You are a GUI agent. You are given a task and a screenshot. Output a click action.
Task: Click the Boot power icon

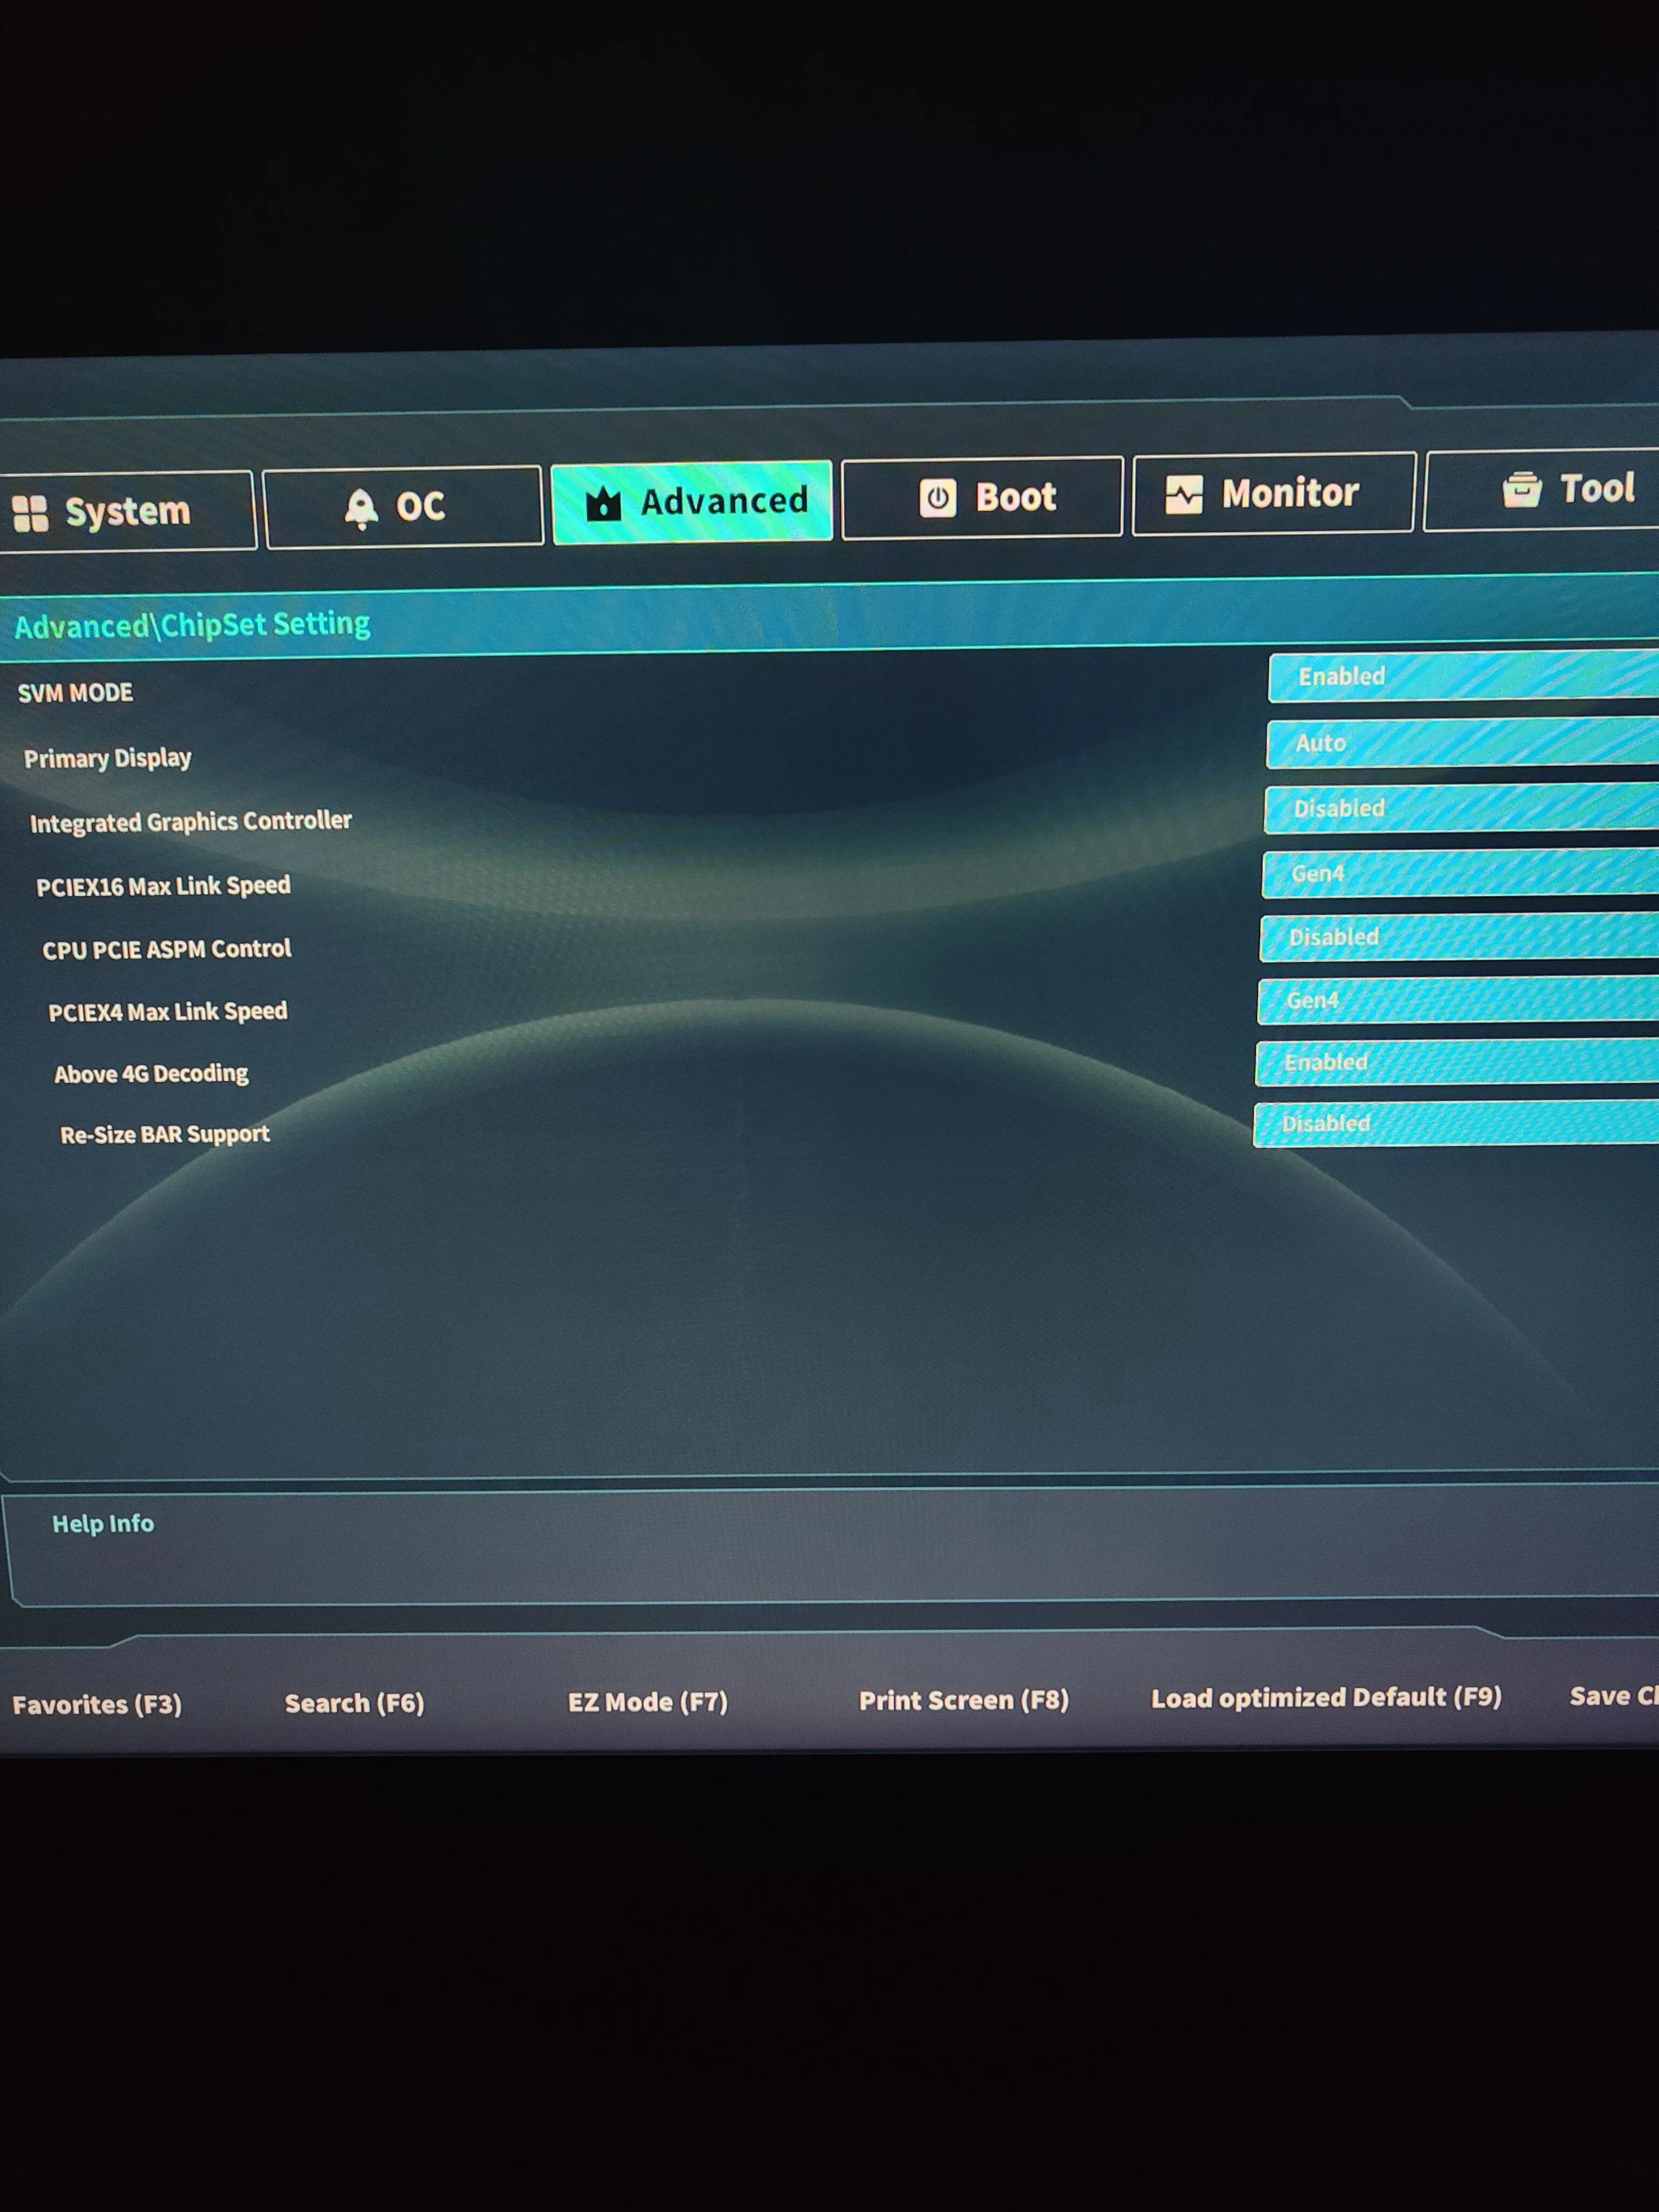(x=937, y=498)
